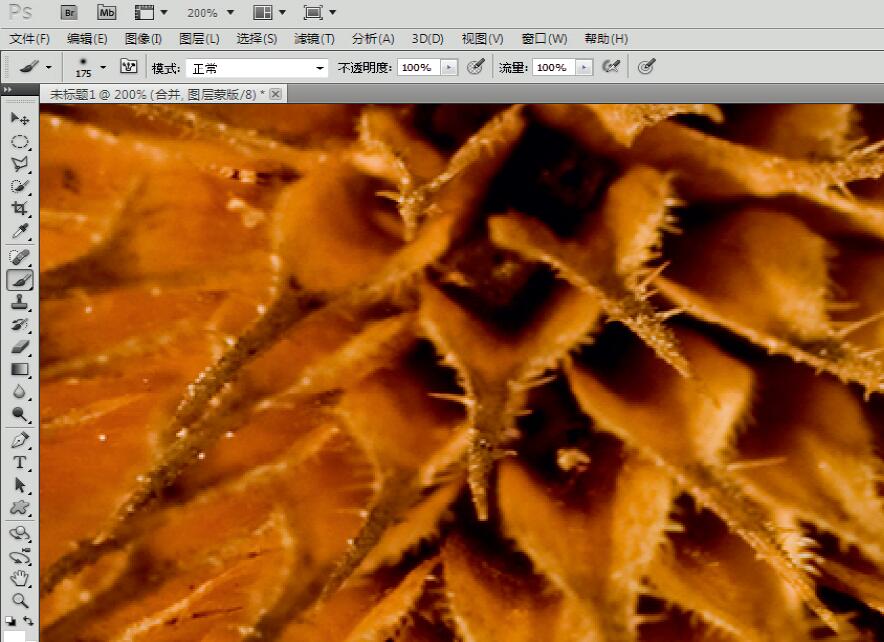Open the 帮助(H) menu
The image size is (884, 642).
click(606, 39)
